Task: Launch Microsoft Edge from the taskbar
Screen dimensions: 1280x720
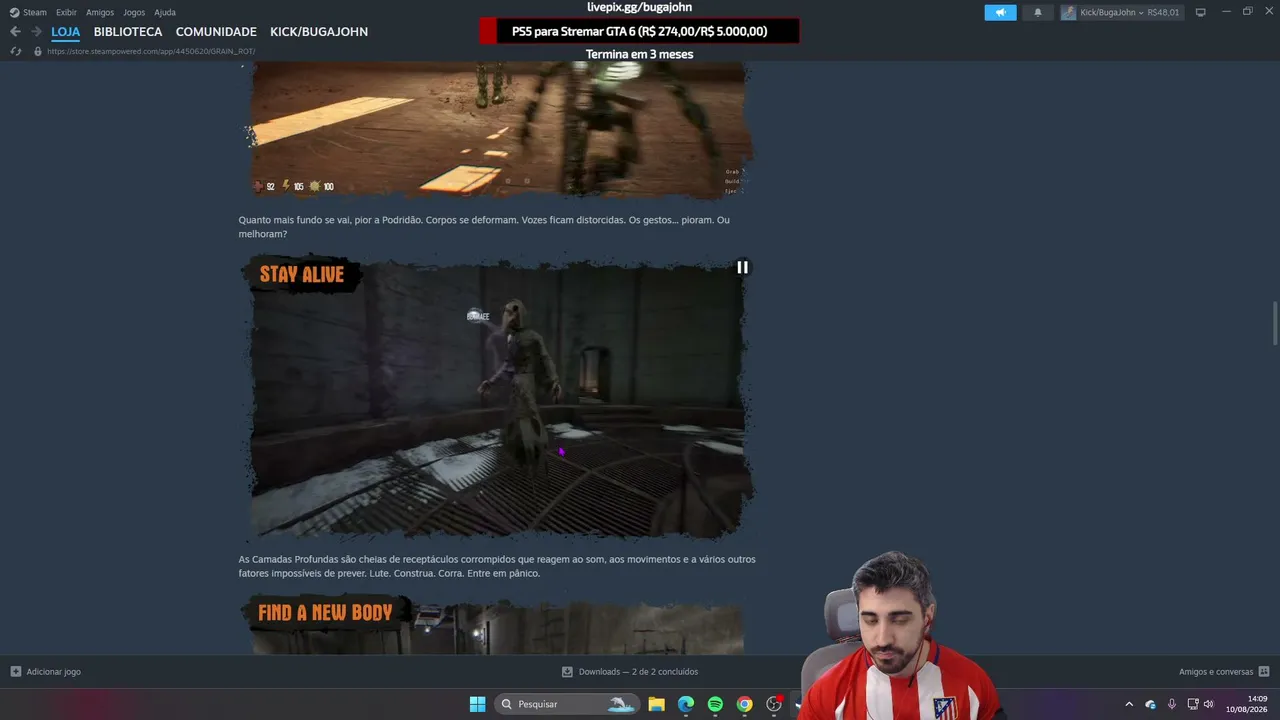Action: pos(686,704)
